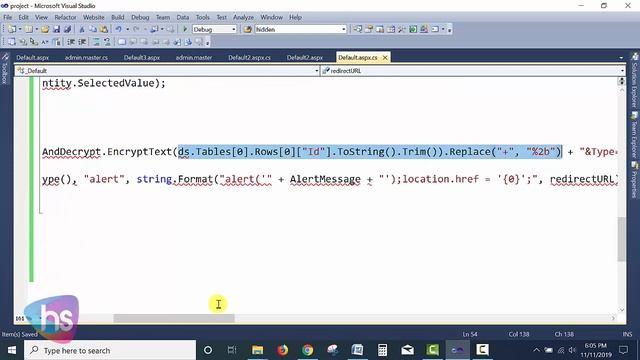Open the active files list dropdown
Screen dimensions: 640x360
(621, 58)
